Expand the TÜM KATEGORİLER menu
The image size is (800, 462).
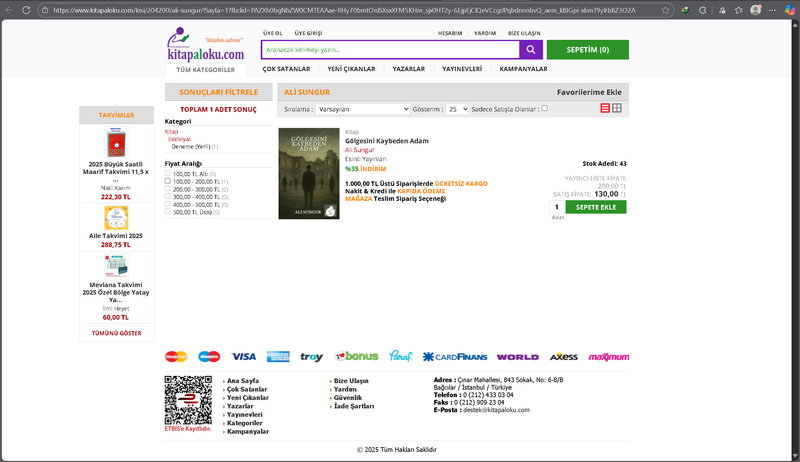[x=205, y=70]
